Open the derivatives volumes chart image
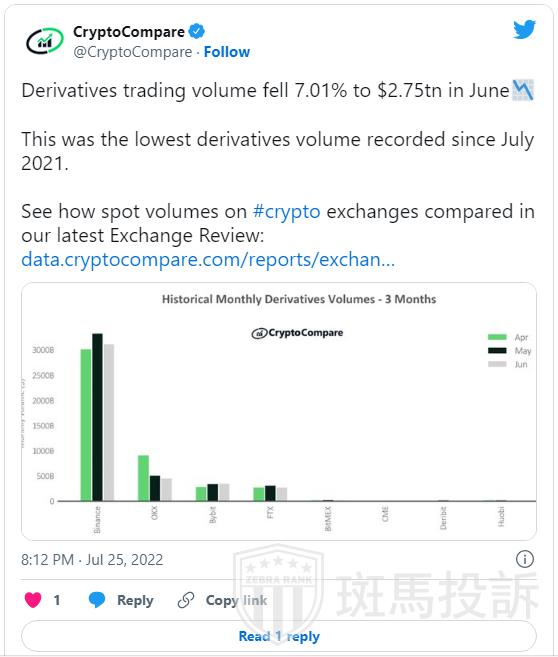 tap(279, 411)
